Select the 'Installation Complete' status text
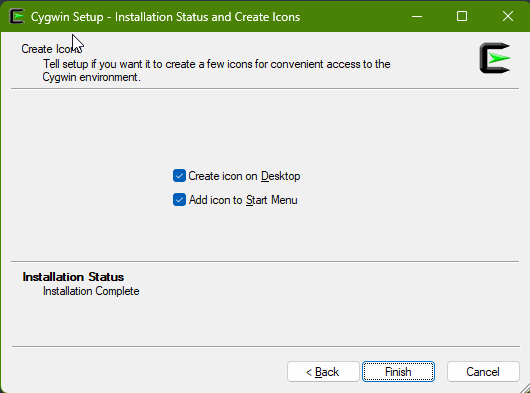 [x=91, y=291]
